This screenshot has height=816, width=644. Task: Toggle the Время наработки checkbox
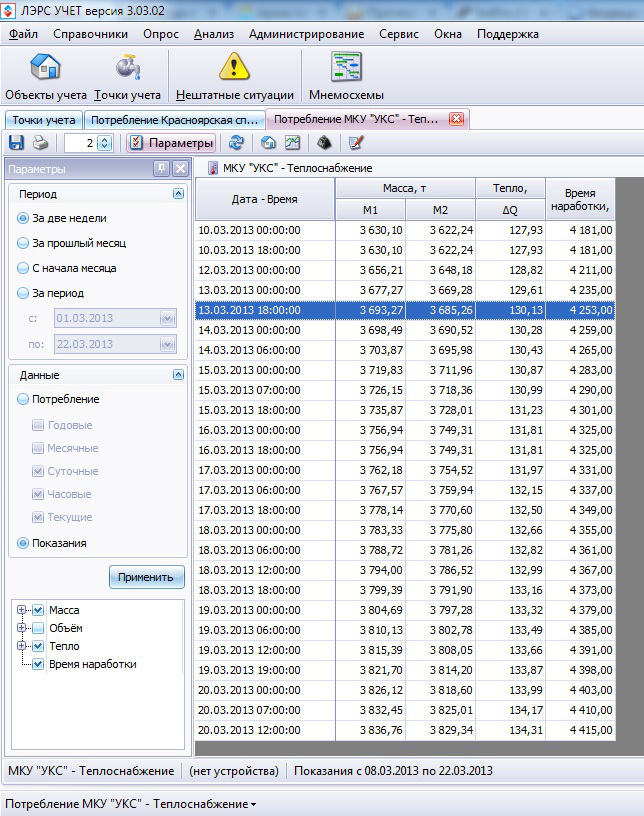(38, 664)
